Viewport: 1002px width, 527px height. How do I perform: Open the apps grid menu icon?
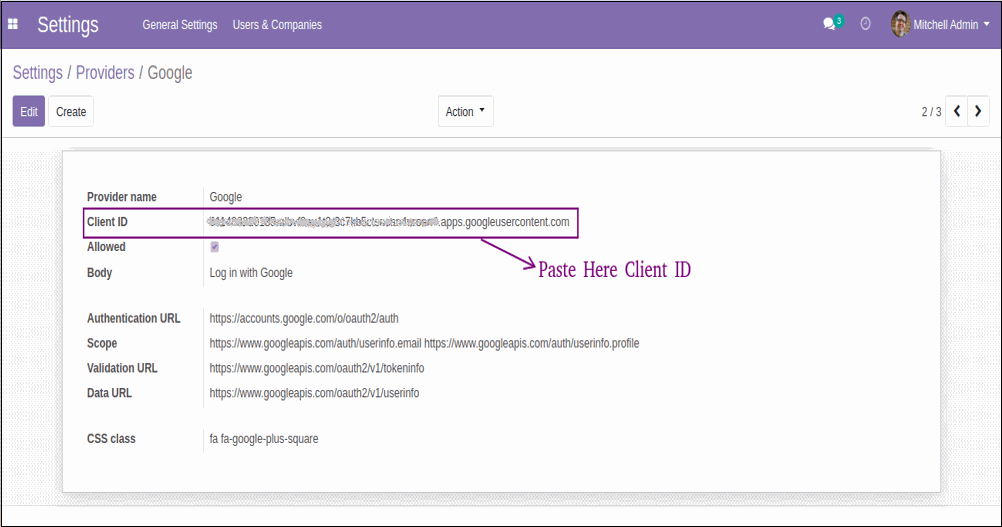pyautogui.click(x=13, y=24)
